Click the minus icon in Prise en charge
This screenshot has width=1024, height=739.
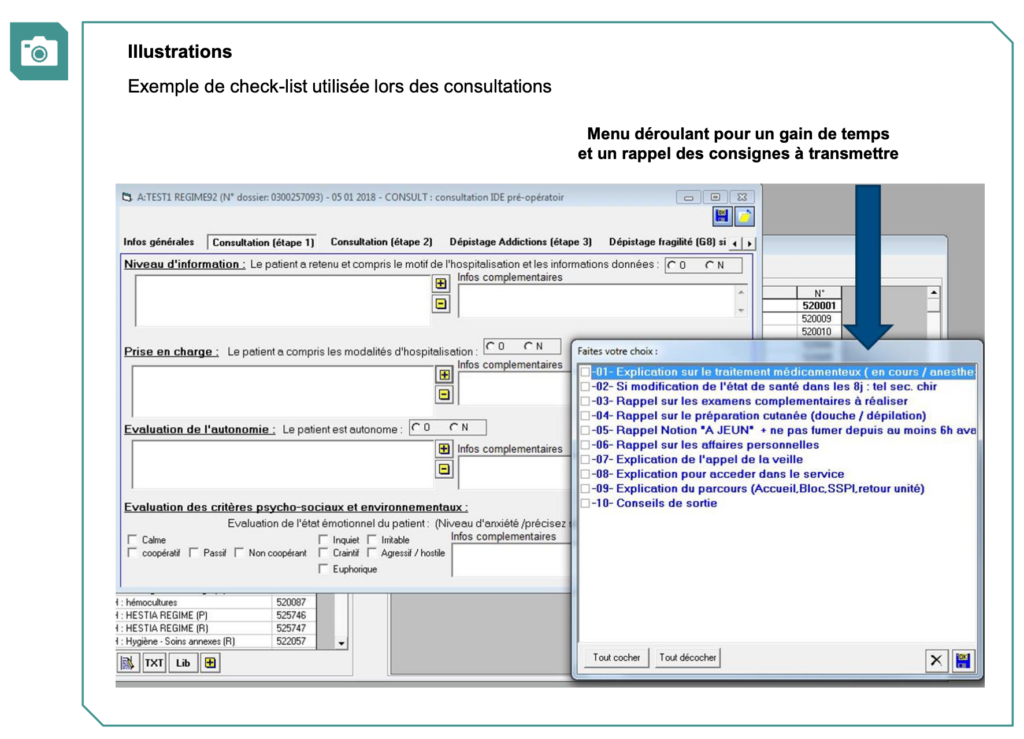[x=444, y=394]
